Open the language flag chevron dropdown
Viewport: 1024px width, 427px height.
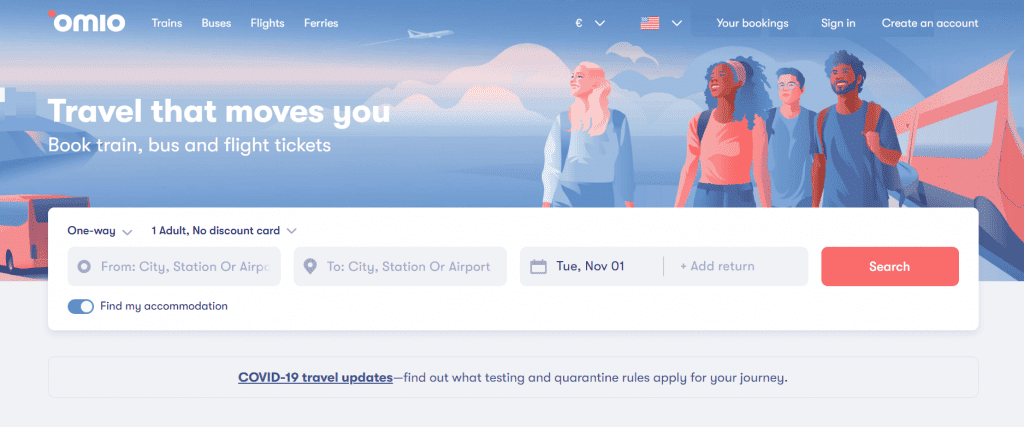pyautogui.click(x=677, y=23)
